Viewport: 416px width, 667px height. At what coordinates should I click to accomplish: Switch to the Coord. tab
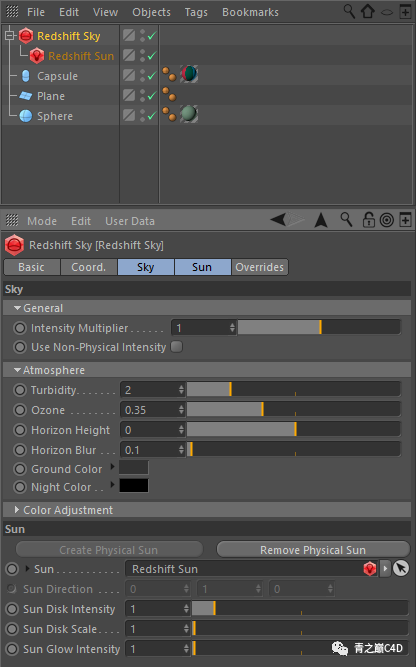[x=88, y=267]
